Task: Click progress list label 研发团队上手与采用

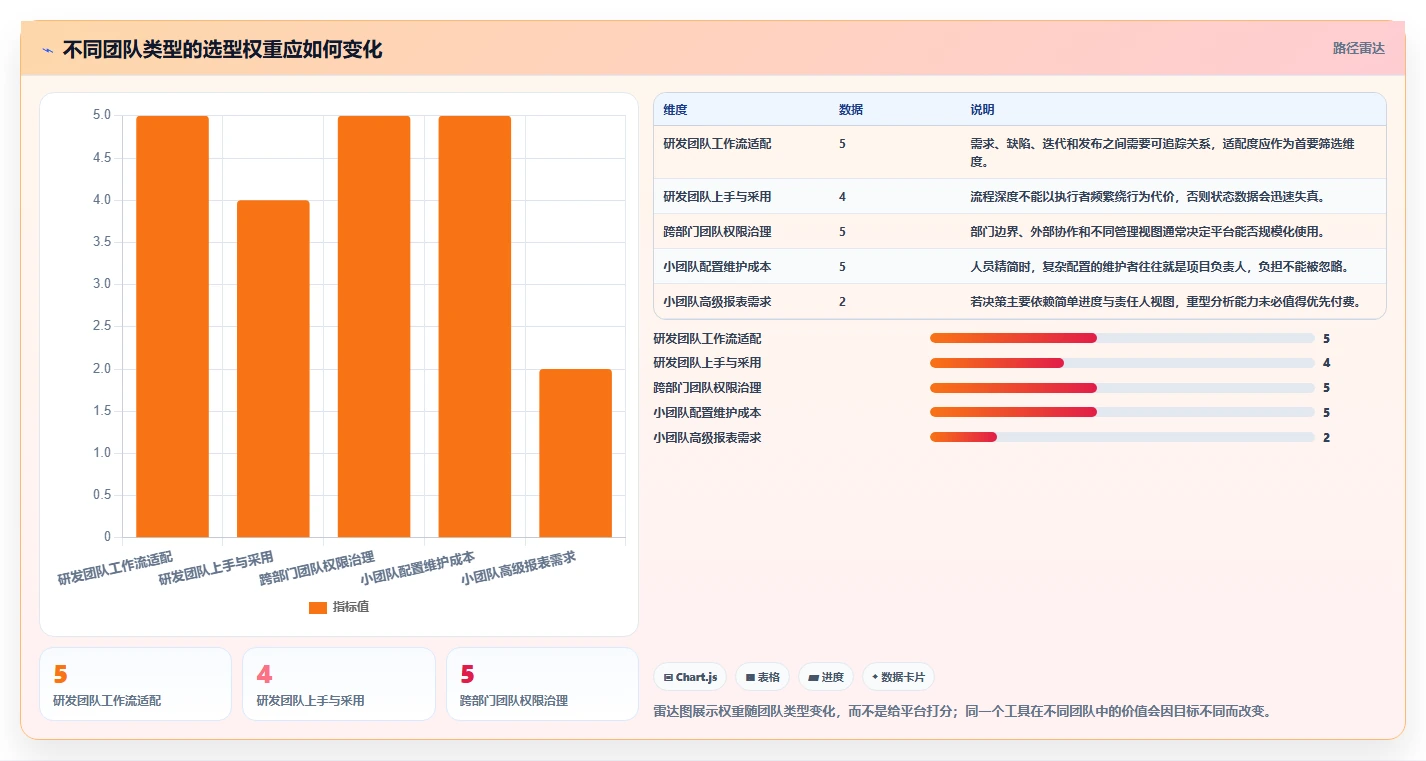Action: click(x=707, y=363)
